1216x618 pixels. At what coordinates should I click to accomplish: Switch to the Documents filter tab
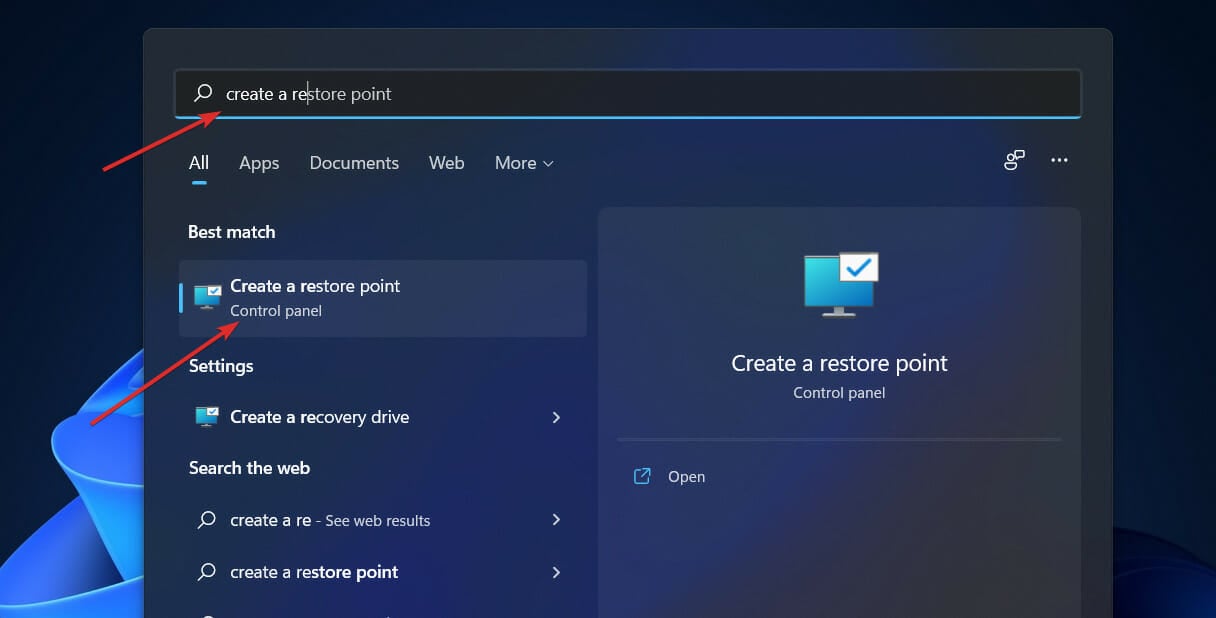(354, 163)
